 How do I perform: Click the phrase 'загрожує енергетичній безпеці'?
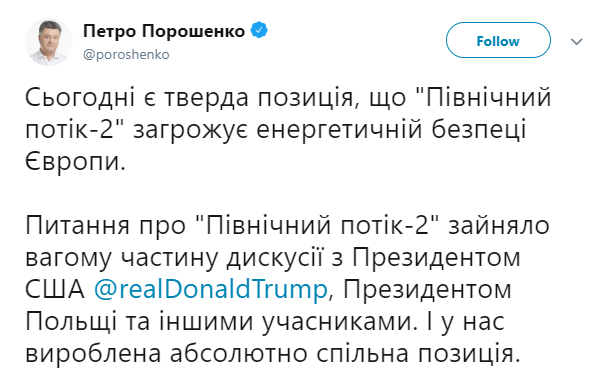[329, 130]
